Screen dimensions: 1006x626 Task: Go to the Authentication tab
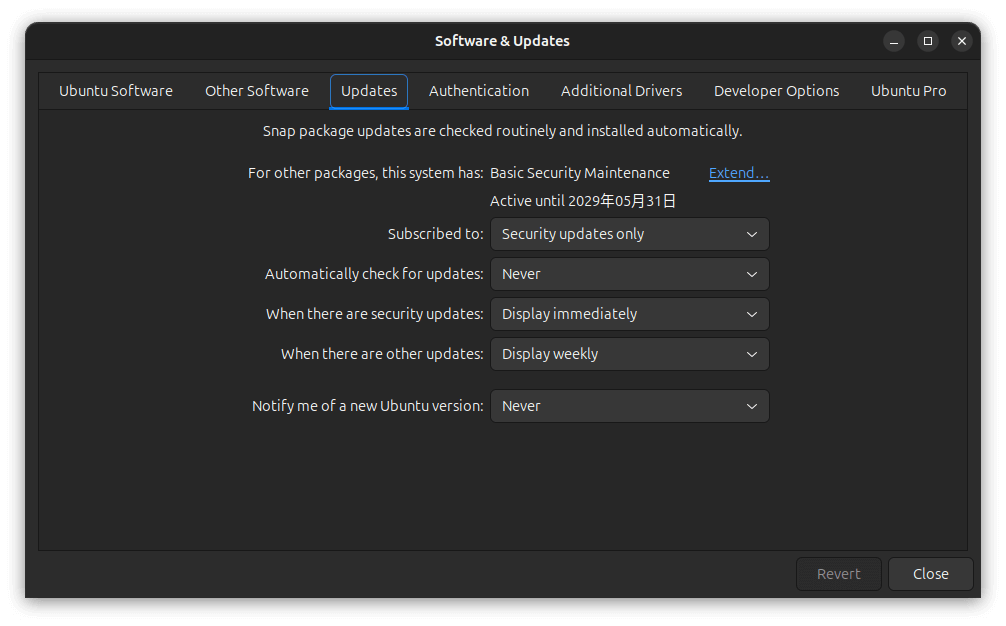pos(479,91)
